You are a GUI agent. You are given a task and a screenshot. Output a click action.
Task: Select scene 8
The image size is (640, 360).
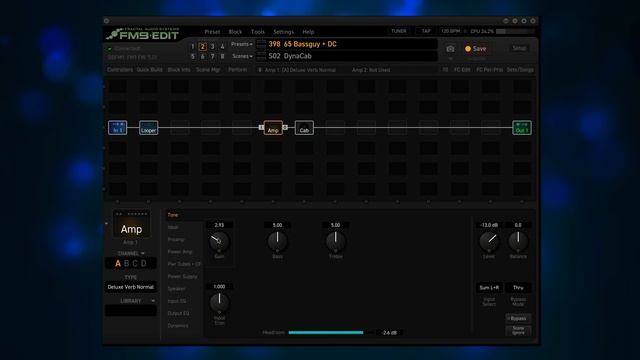[222, 56]
